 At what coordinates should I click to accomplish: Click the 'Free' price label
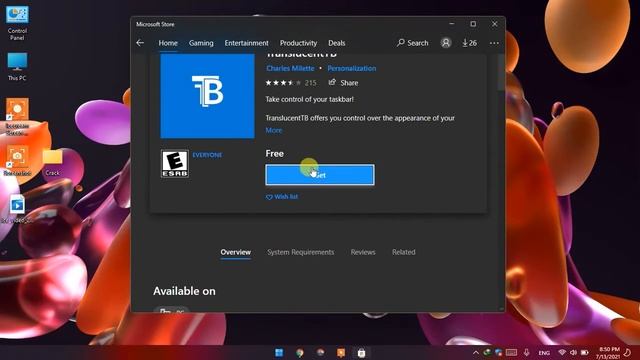[274, 153]
